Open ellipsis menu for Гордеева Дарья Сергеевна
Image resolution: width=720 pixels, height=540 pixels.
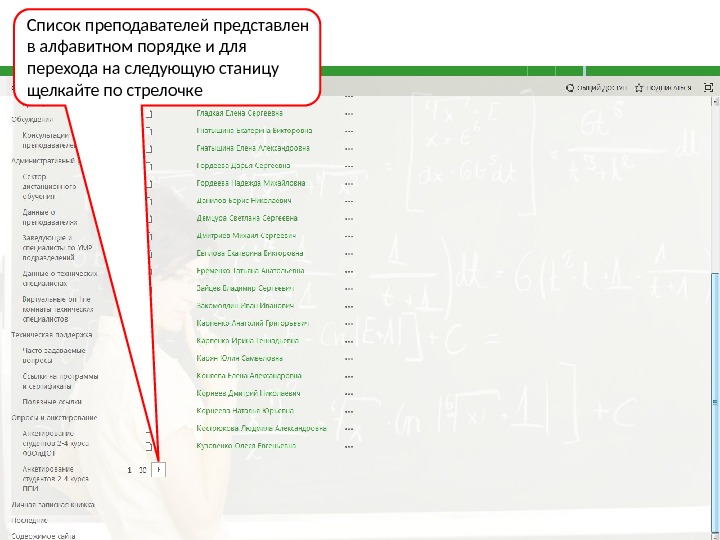(349, 166)
